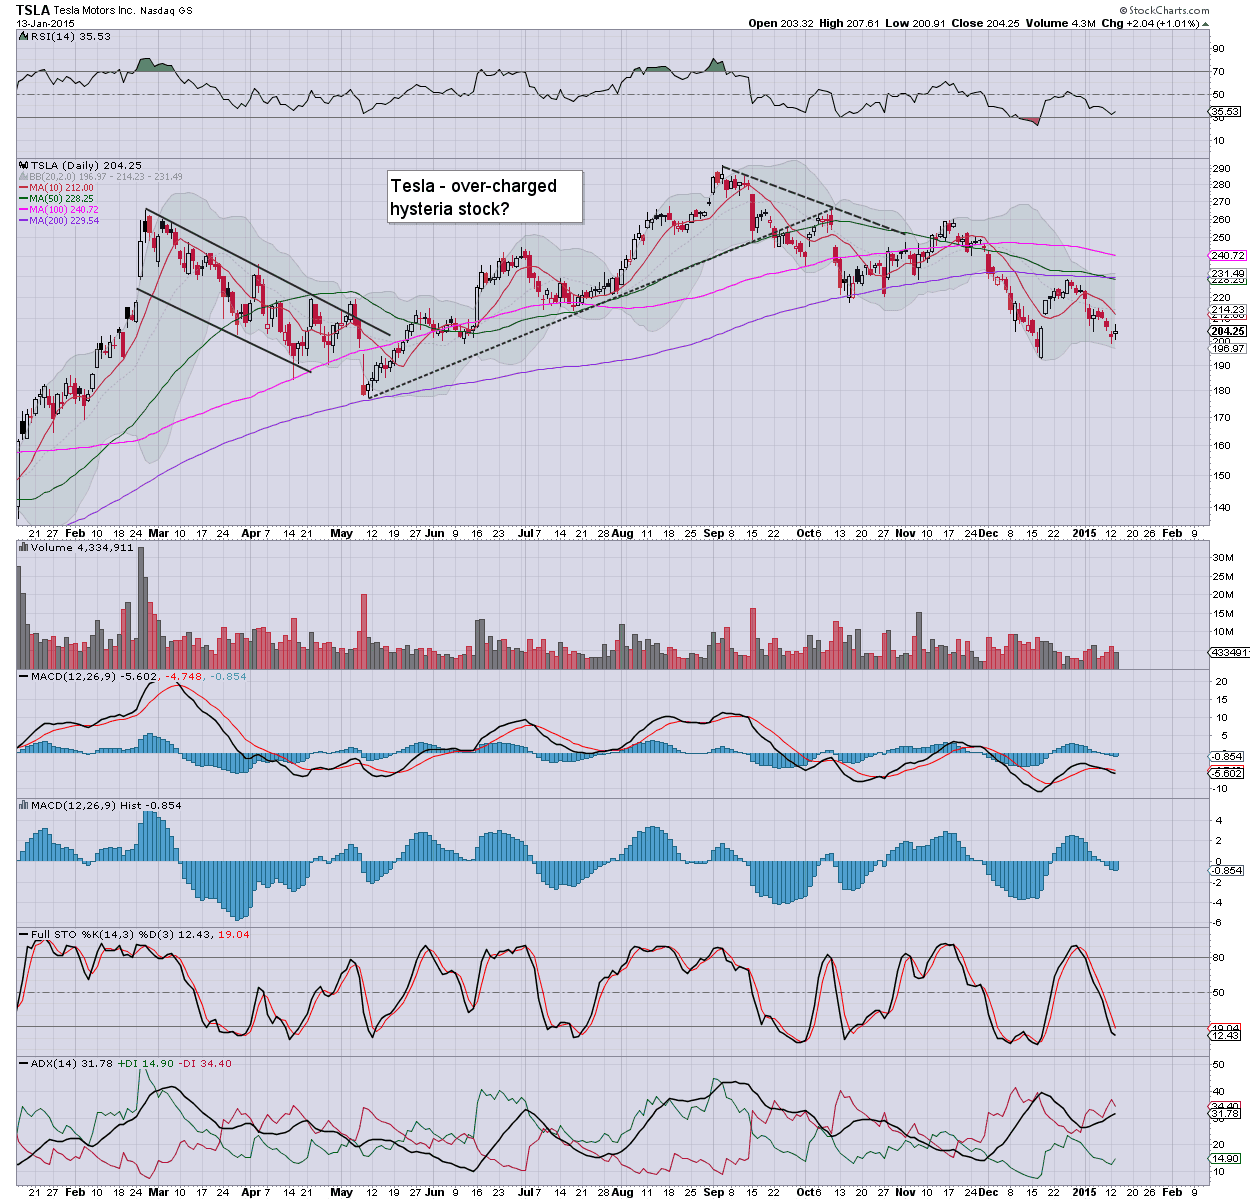Click the 290 price level on right axis
The image size is (1250, 1200).
point(1221,168)
